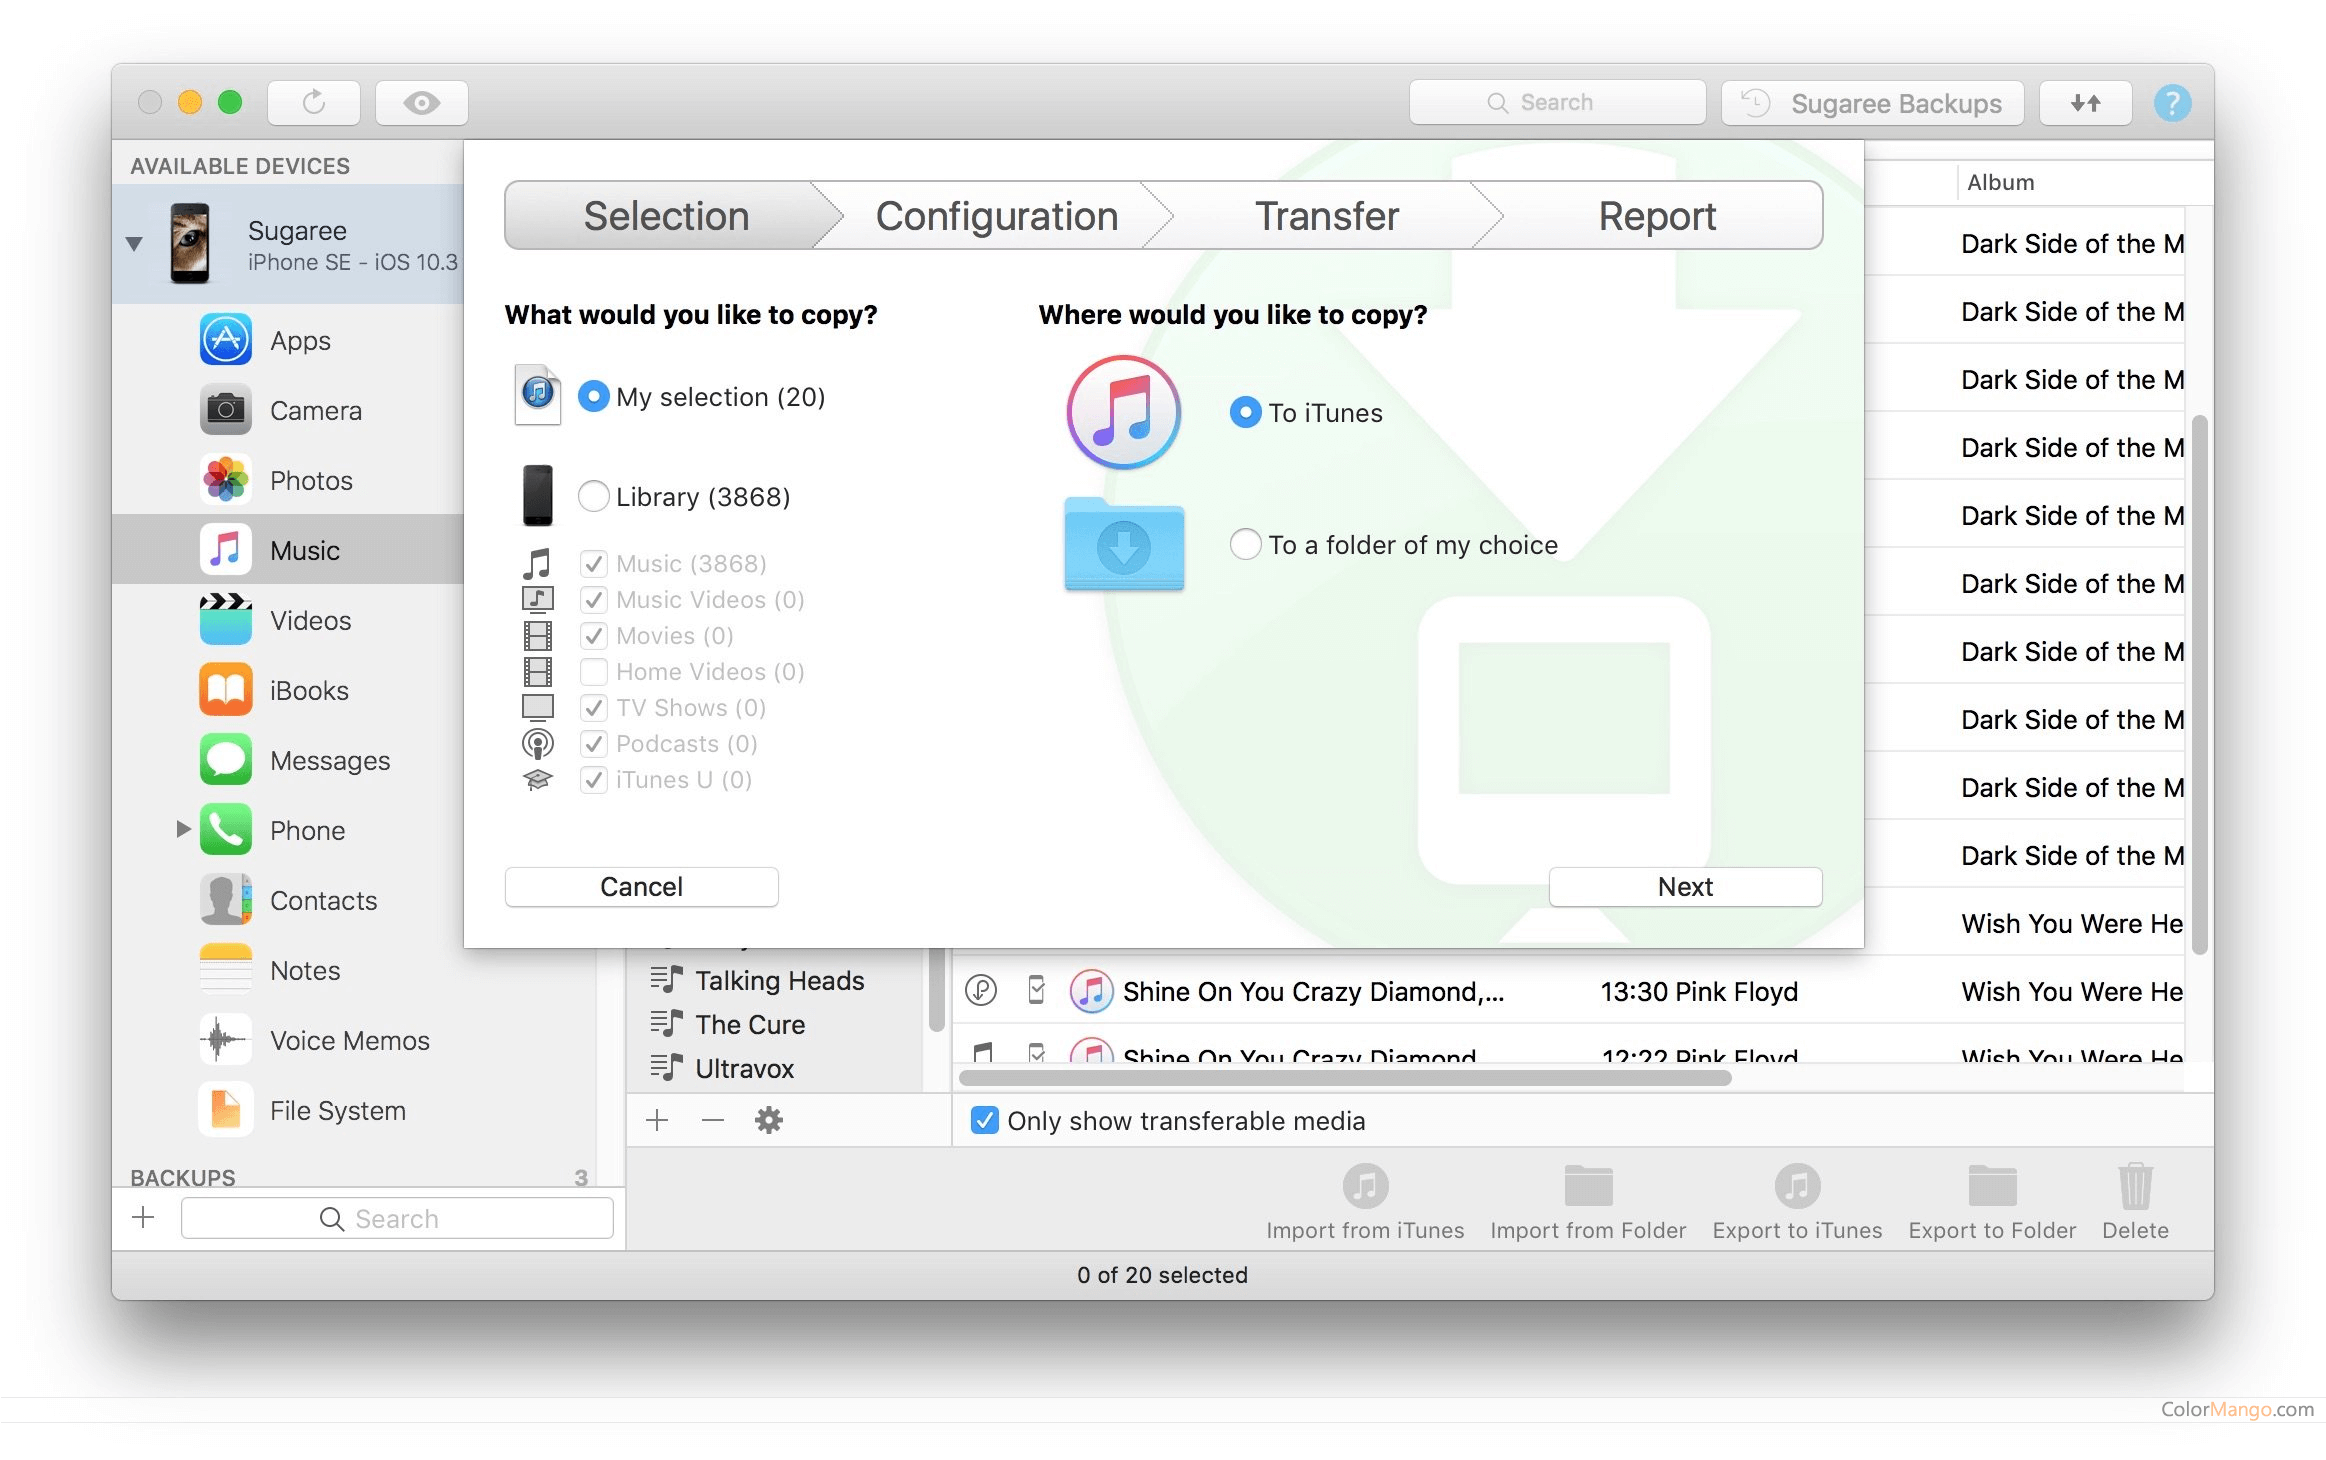Expand the Phone item triangle
This screenshot has width=2326, height=1460.
click(183, 829)
